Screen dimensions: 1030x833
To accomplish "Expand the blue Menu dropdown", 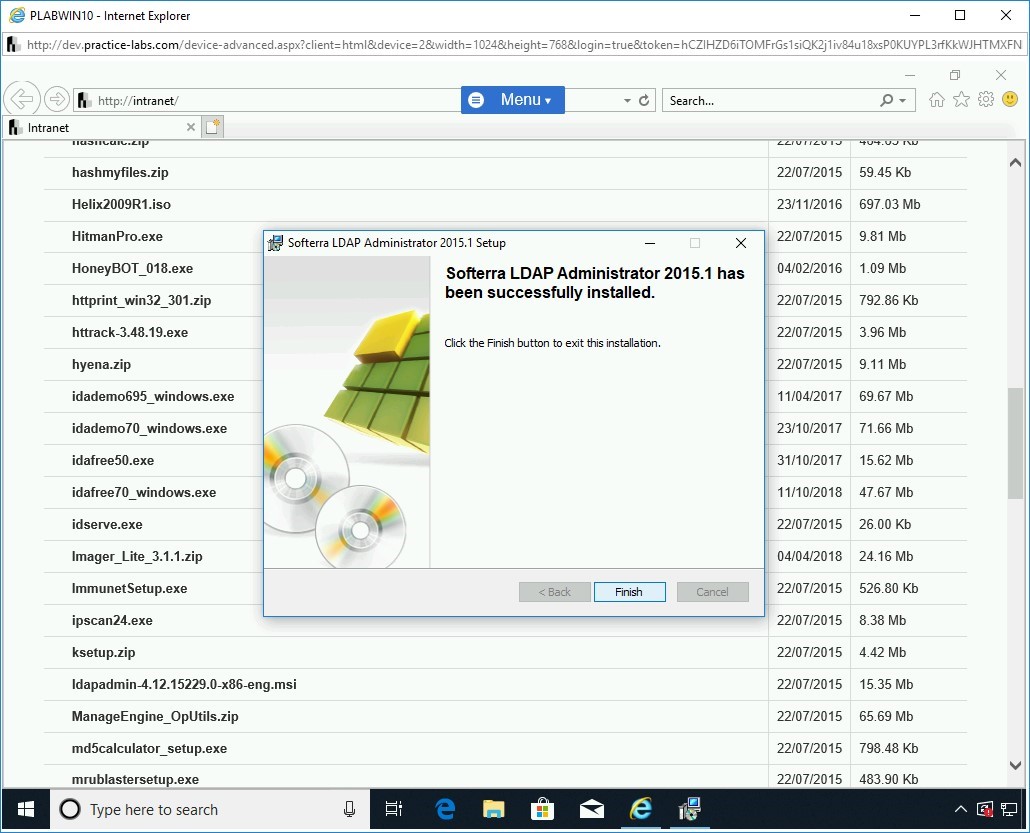I will 513,100.
